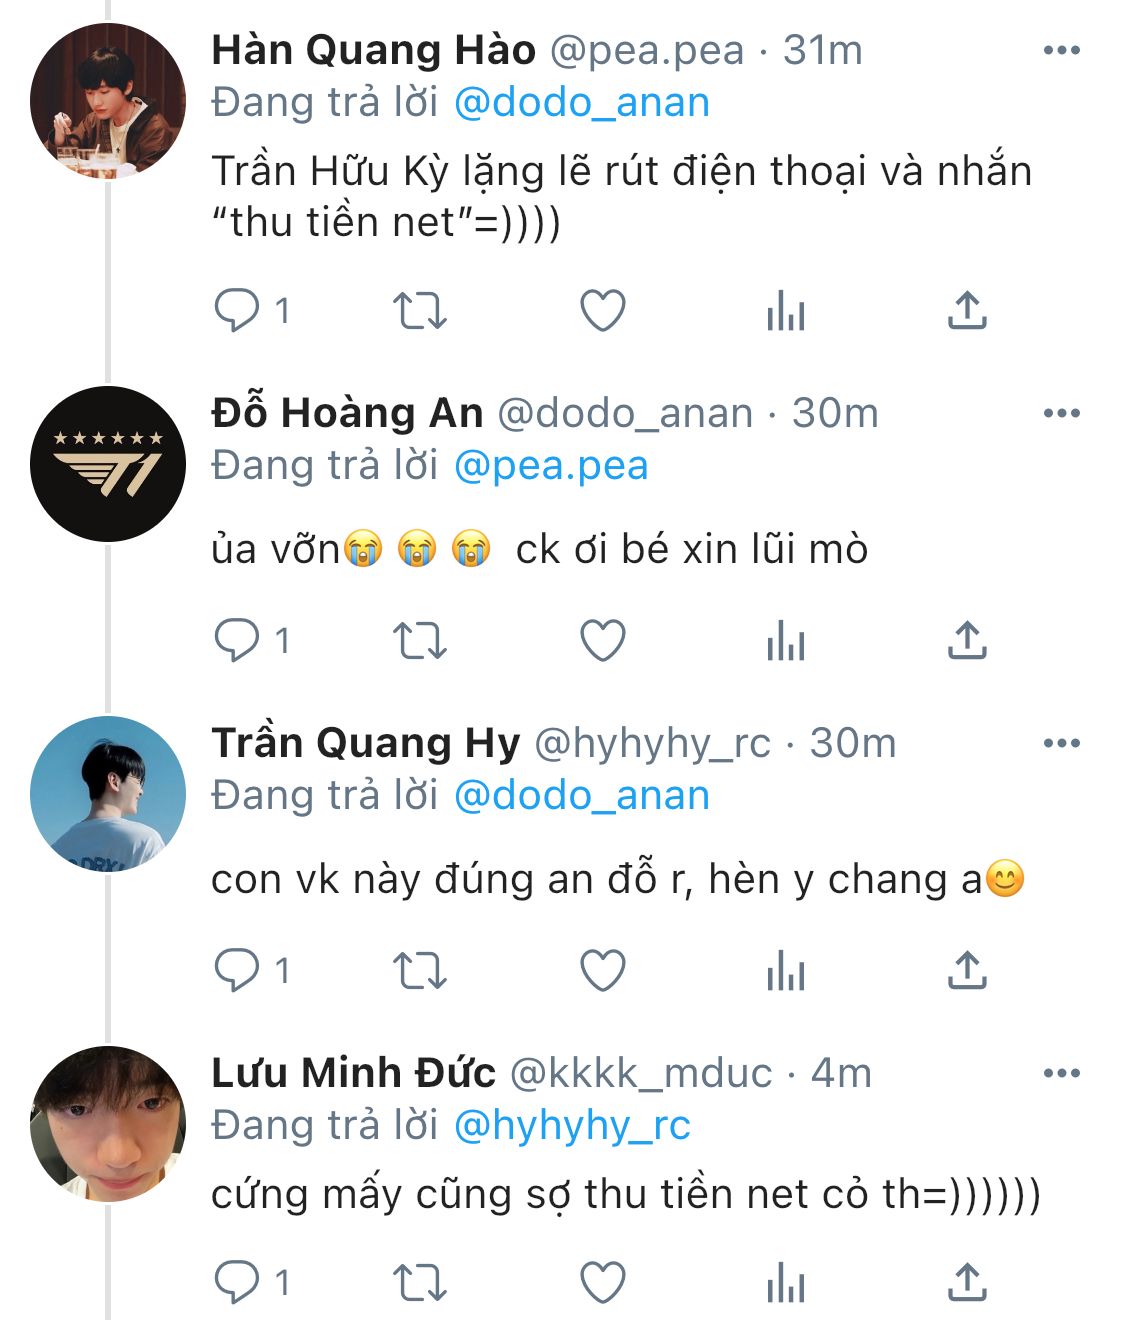Reply to Trần Quang Hy's tweet

point(237,970)
